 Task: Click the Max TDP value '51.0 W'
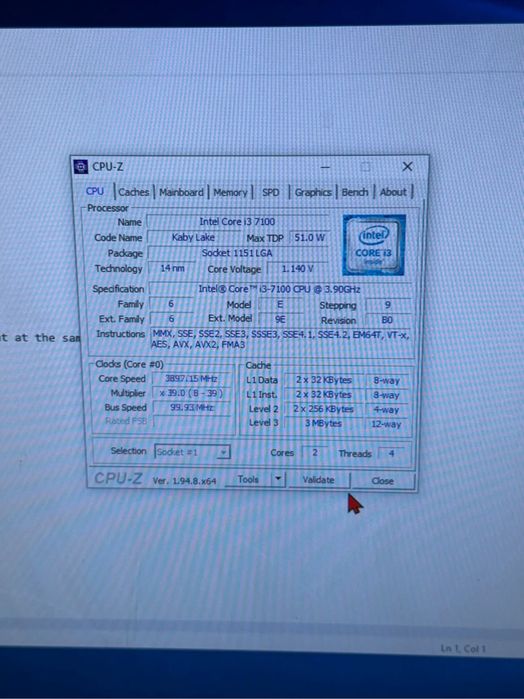pyautogui.click(x=309, y=238)
